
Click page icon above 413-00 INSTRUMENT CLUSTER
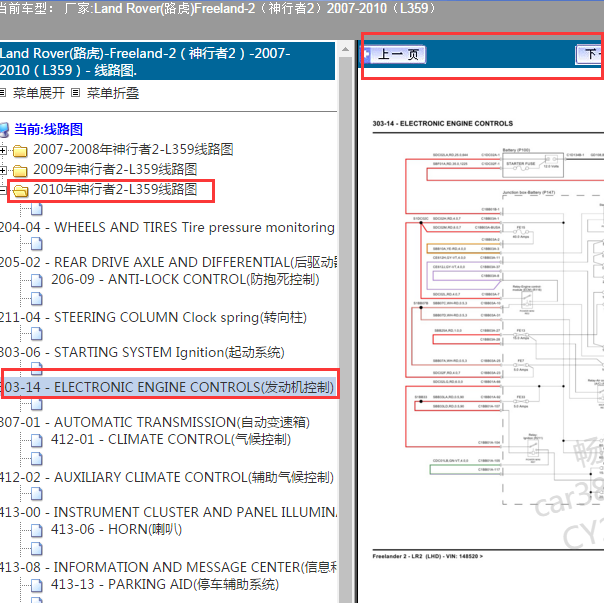37,494
